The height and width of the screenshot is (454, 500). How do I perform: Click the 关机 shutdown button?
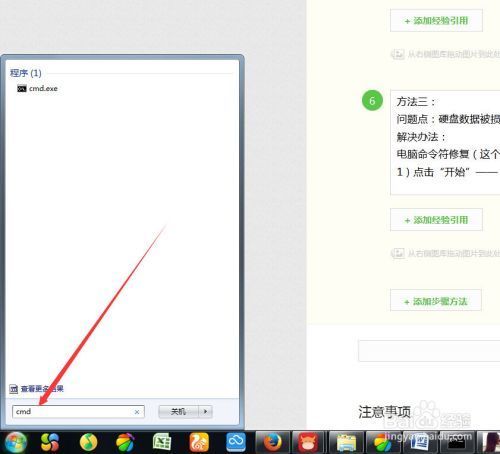click(x=178, y=412)
